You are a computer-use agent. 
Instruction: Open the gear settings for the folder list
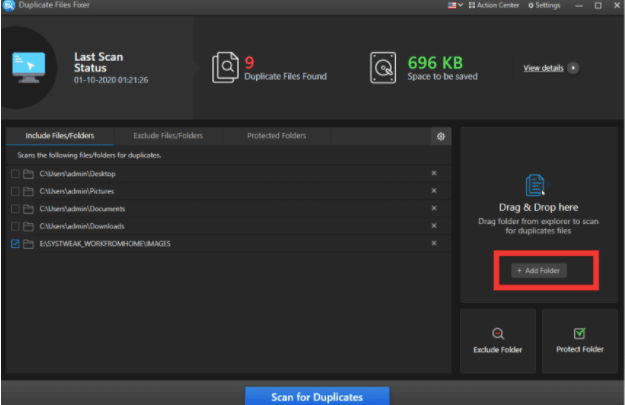441,136
